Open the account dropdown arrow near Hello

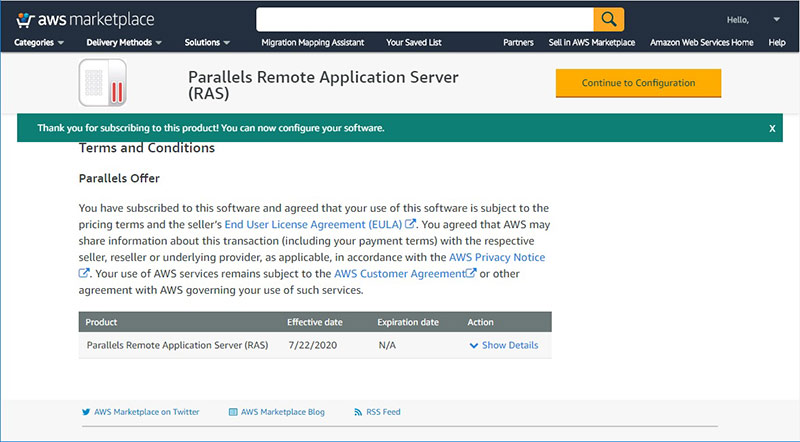point(777,19)
